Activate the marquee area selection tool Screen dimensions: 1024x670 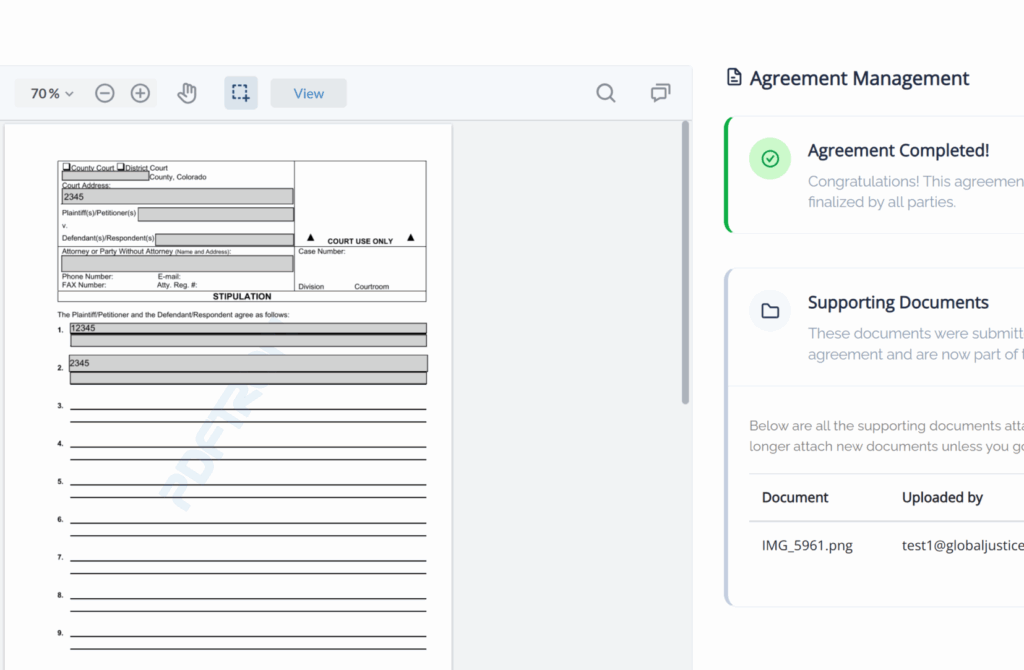click(x=241, y=93)
